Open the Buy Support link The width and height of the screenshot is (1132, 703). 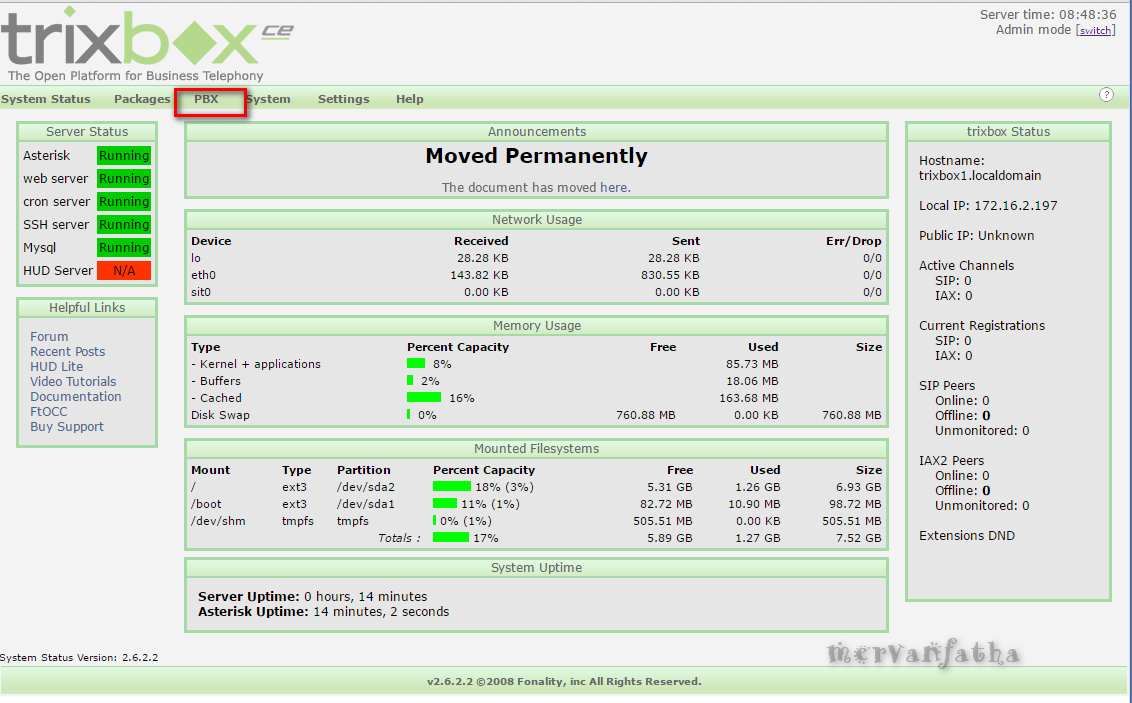tap(66, 426)
